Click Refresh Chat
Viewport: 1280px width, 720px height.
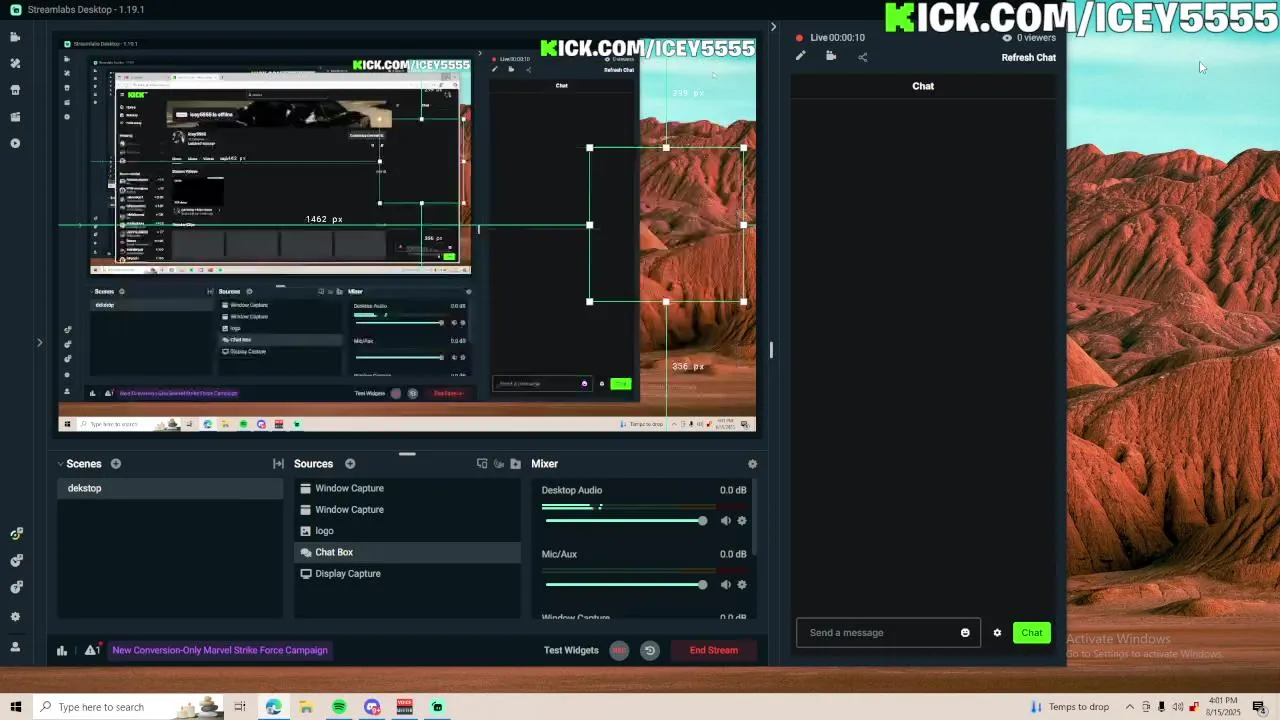[1029, 57]
